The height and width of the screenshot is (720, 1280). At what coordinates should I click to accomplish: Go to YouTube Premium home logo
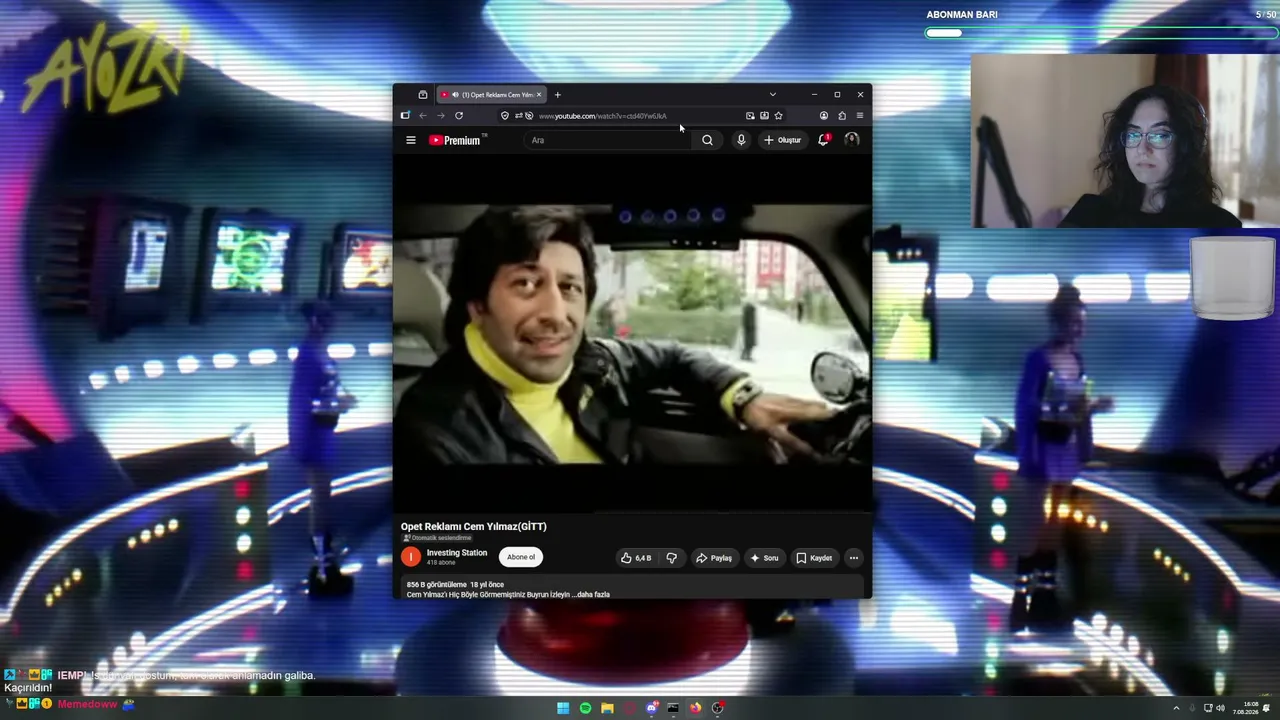click(x=456, y=140)
